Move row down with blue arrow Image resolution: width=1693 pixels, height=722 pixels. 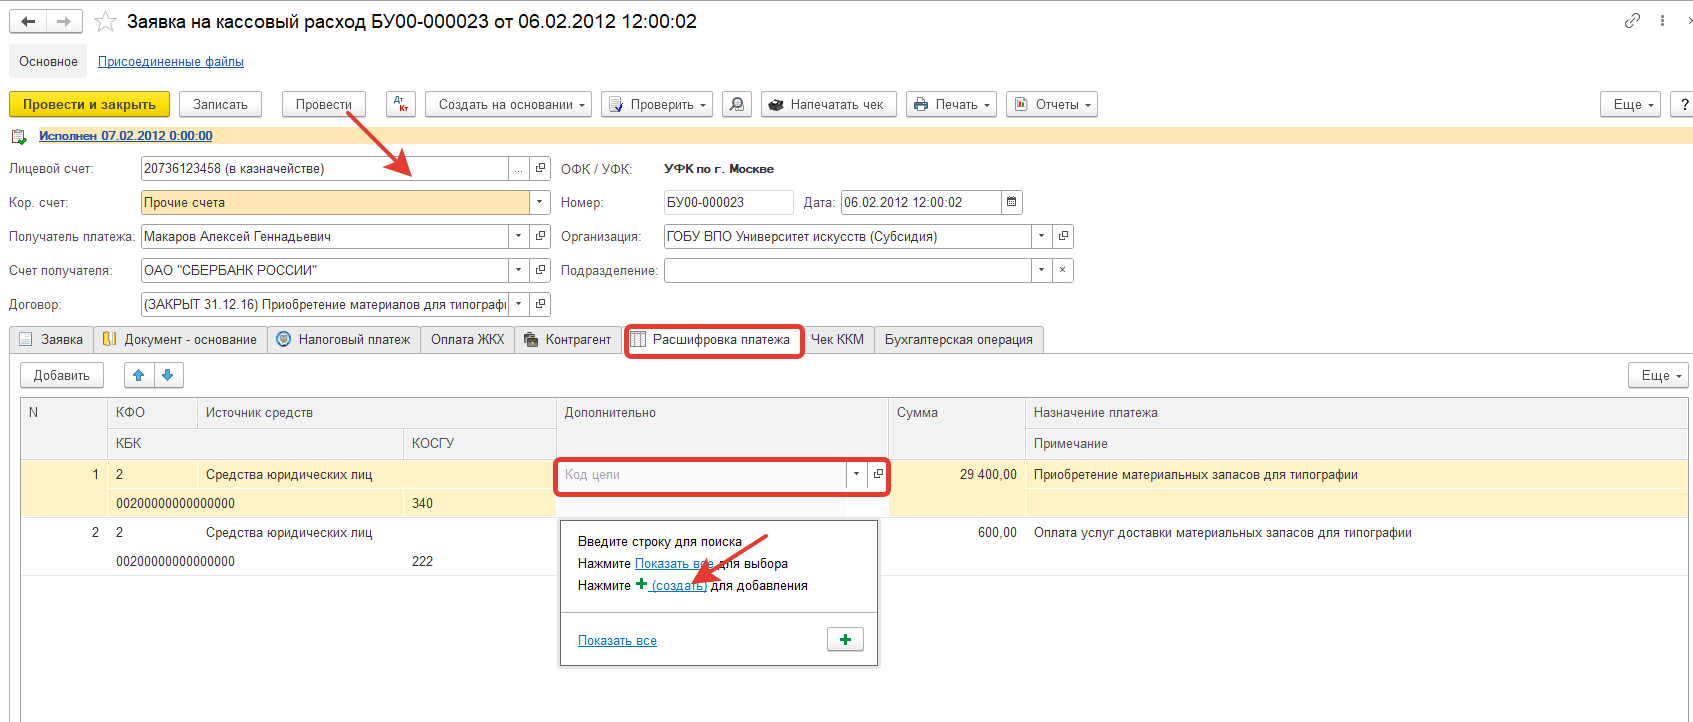pos(168,375)
